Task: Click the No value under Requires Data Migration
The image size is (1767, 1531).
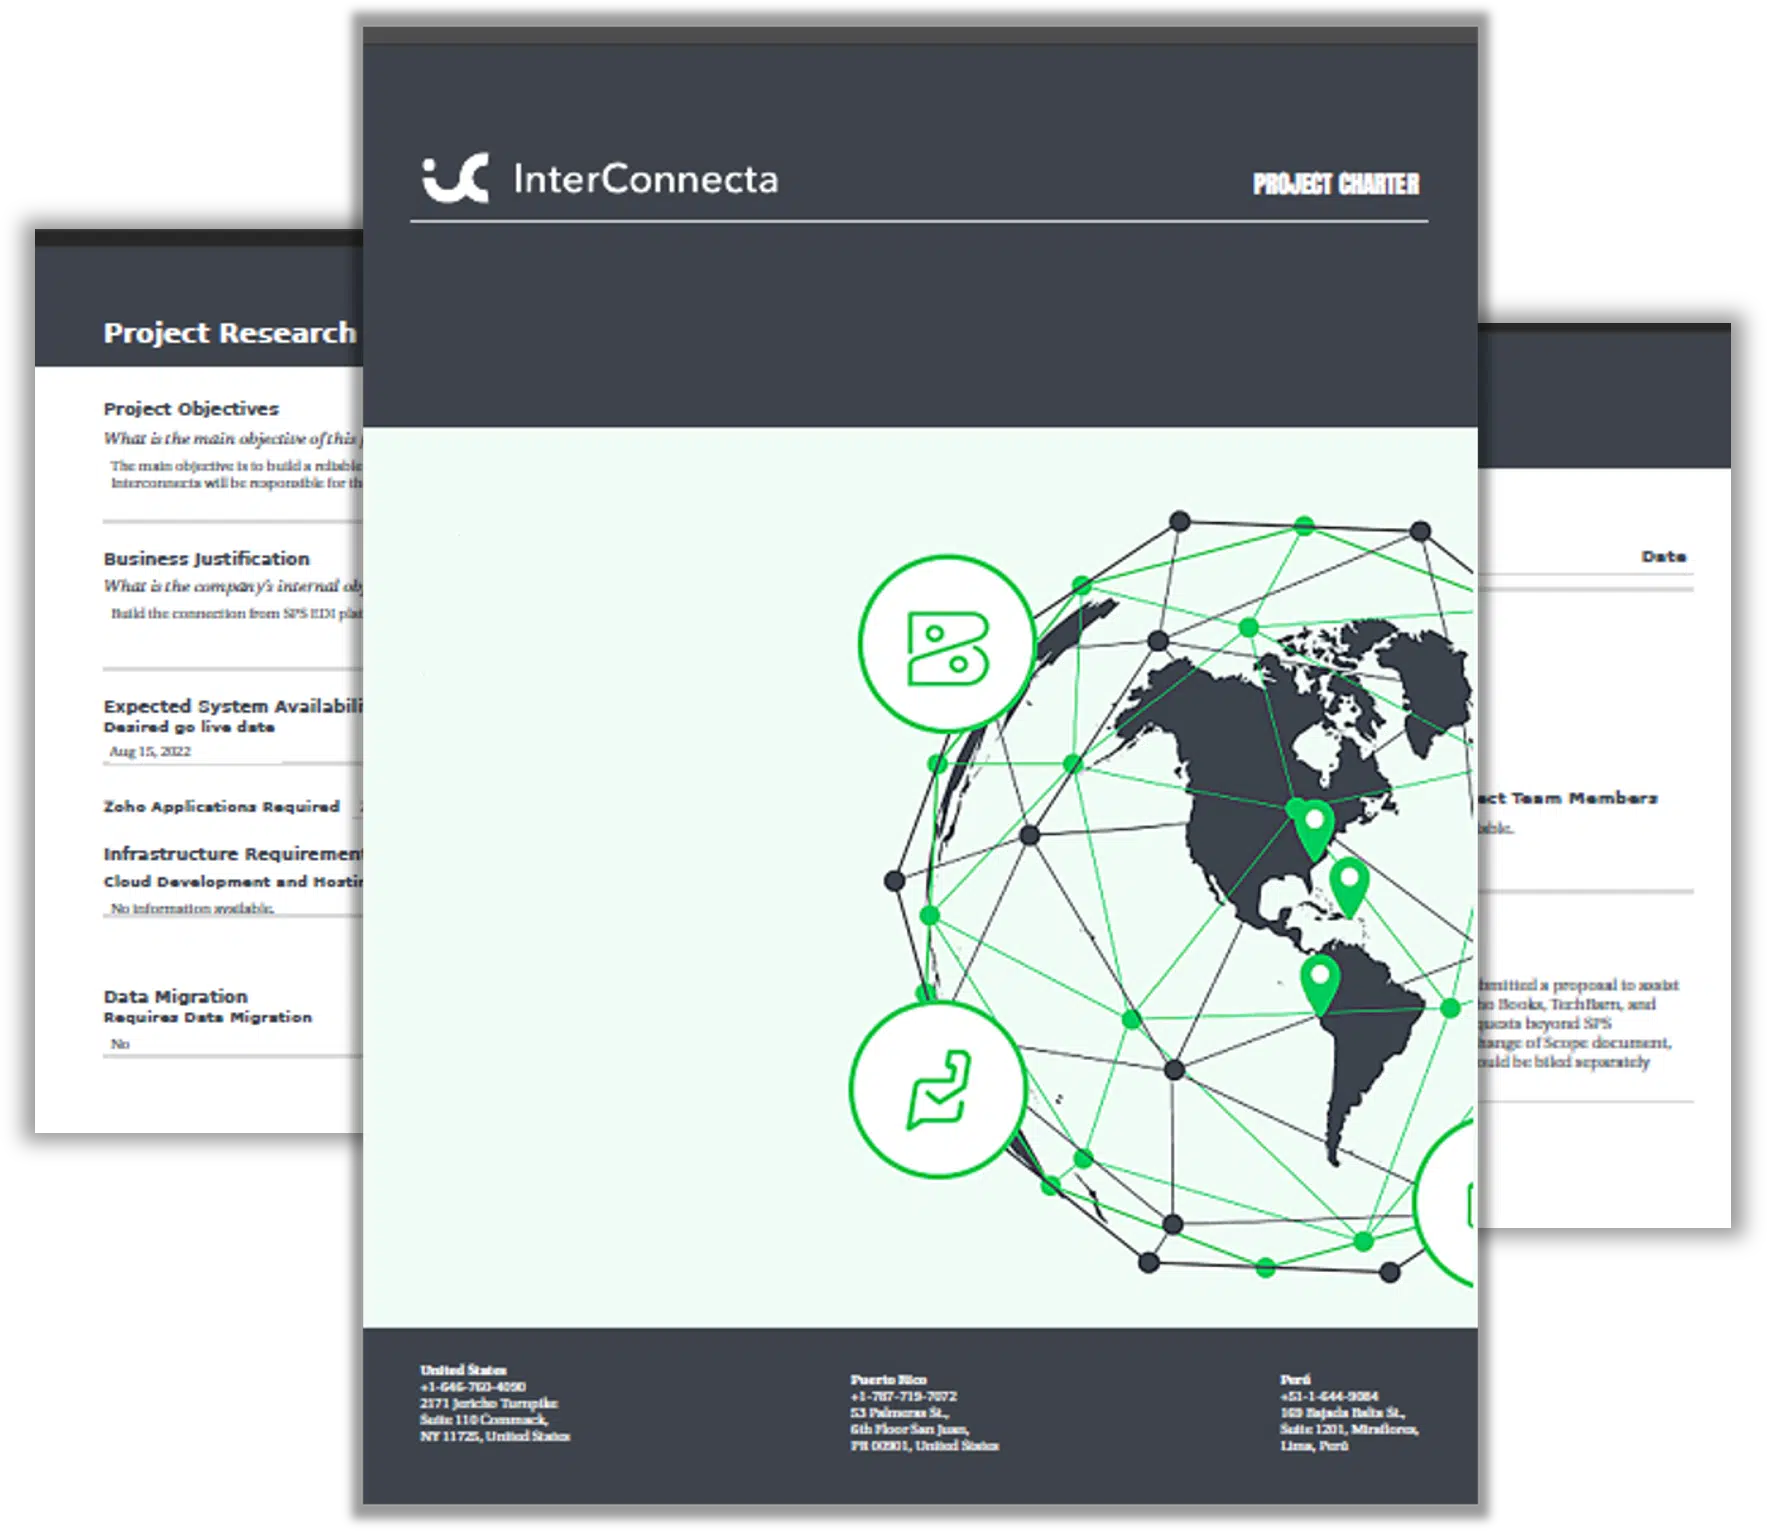Action: pos(120,1043)
